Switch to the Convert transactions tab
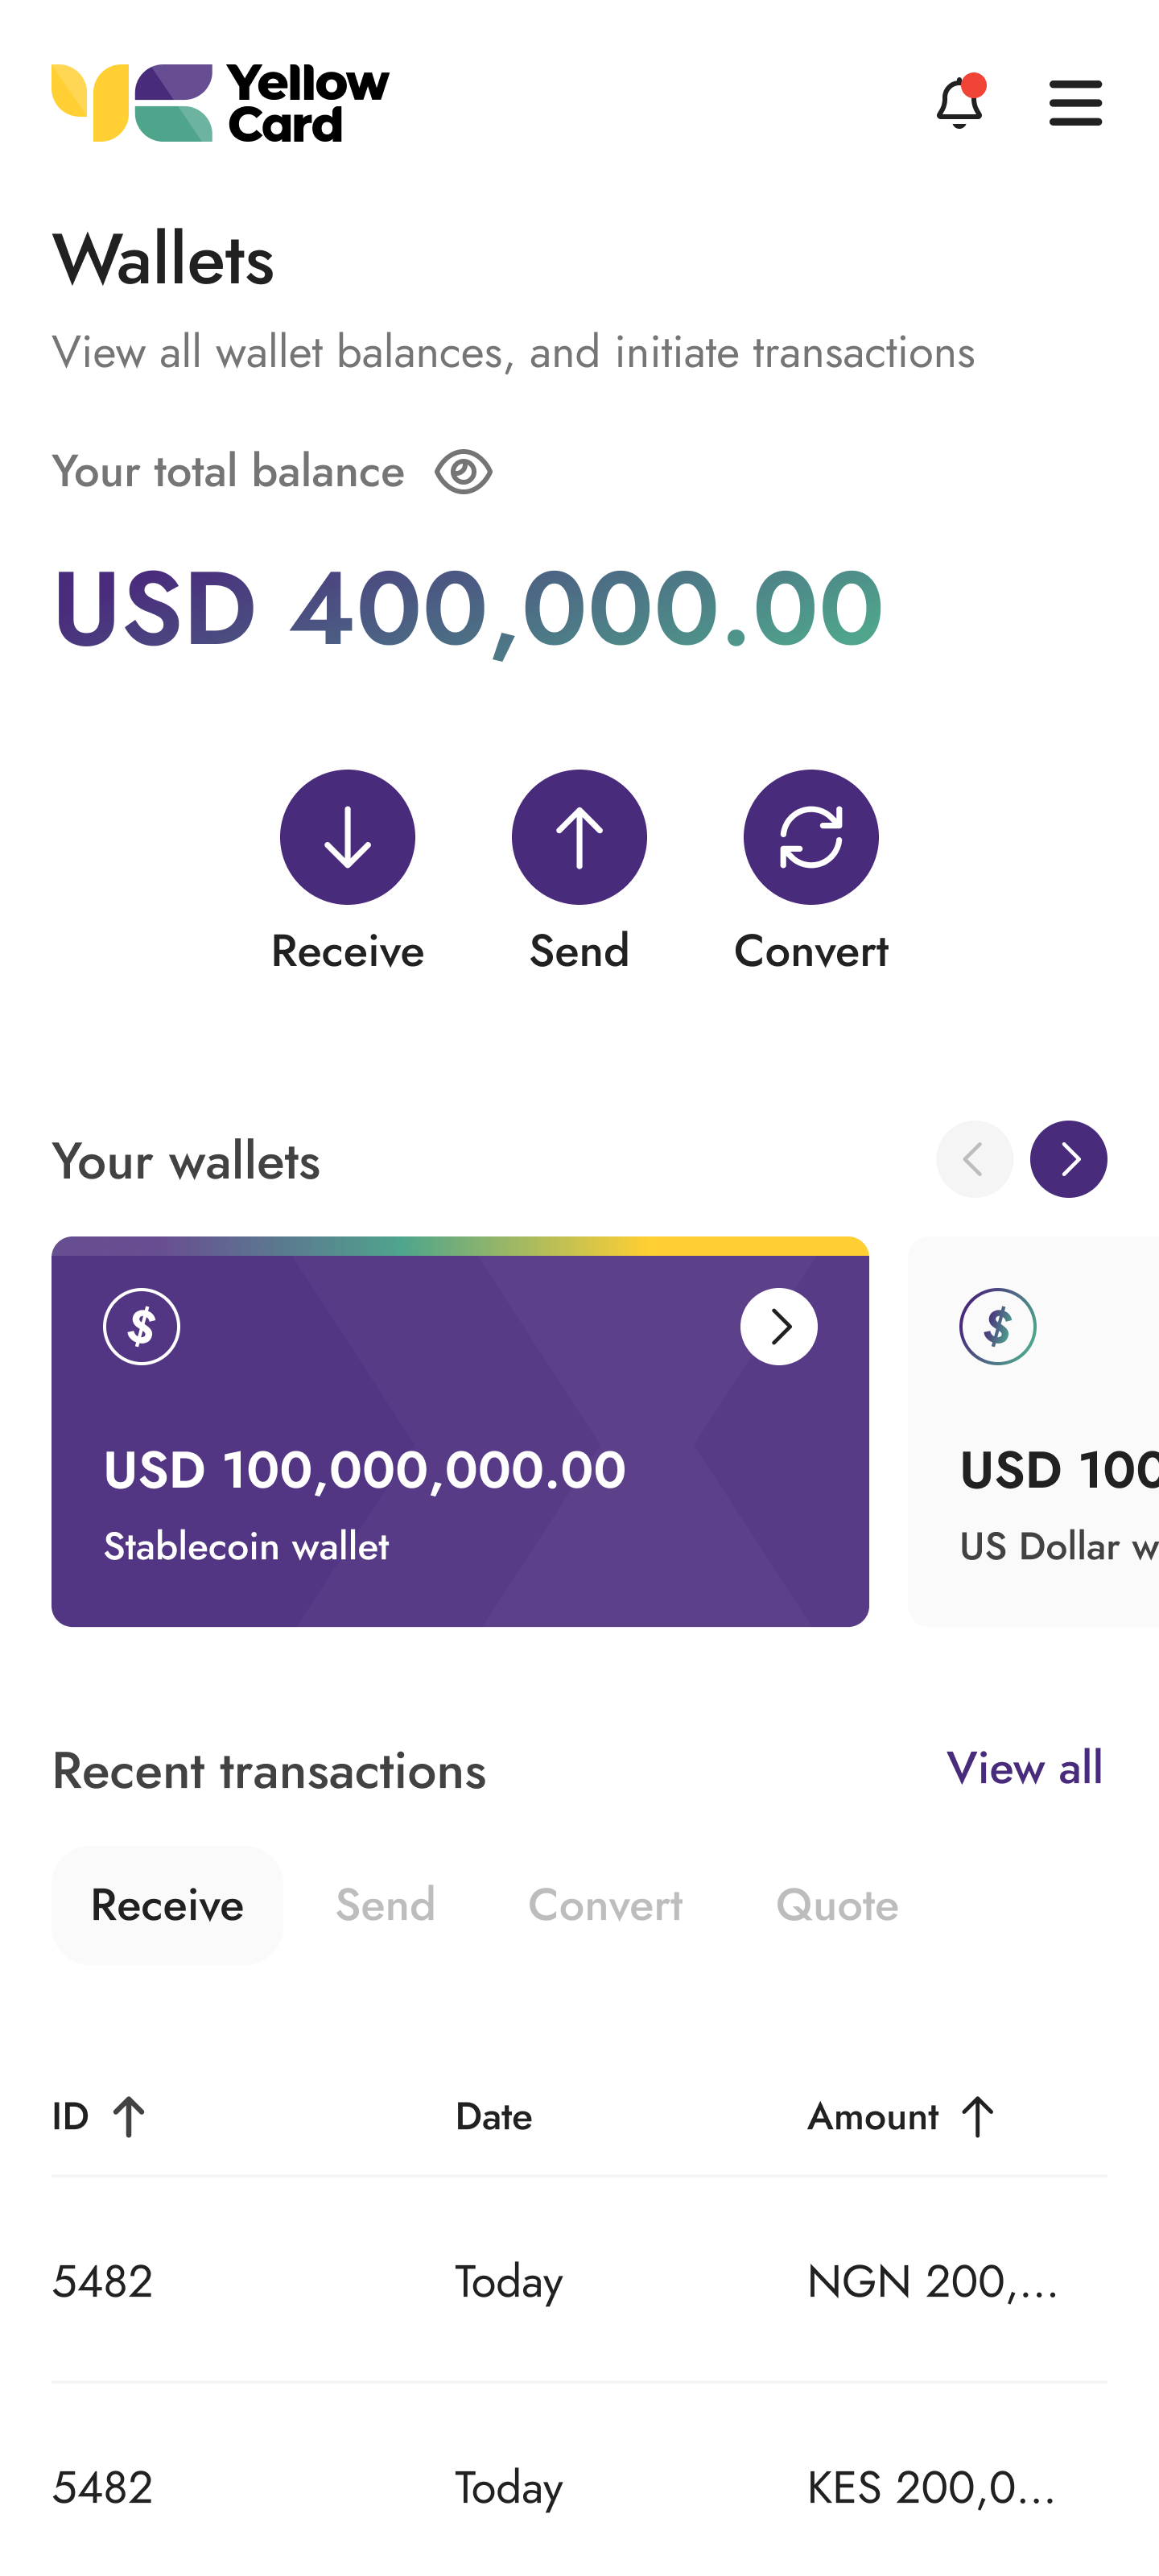1159x2576 pixels. click(605, 1905)
